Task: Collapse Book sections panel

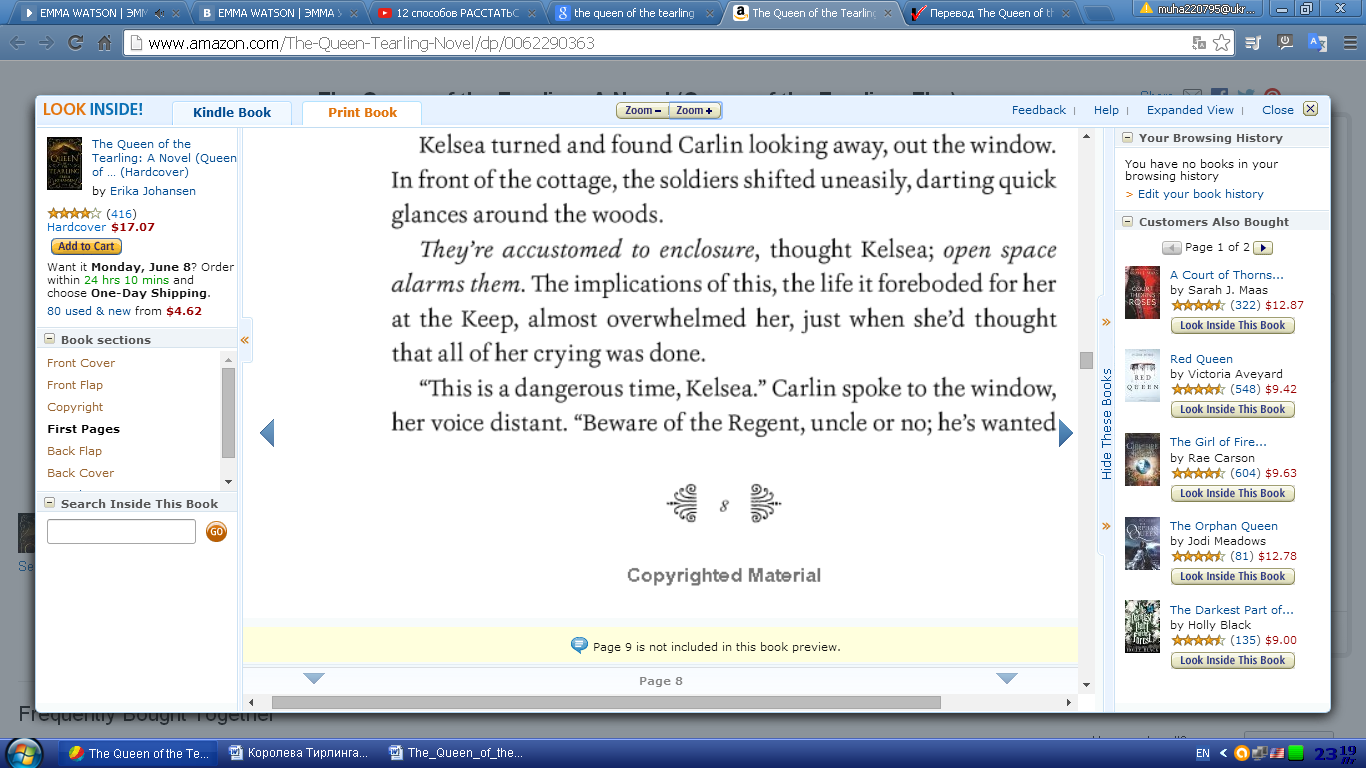Action: pos(50,340)
